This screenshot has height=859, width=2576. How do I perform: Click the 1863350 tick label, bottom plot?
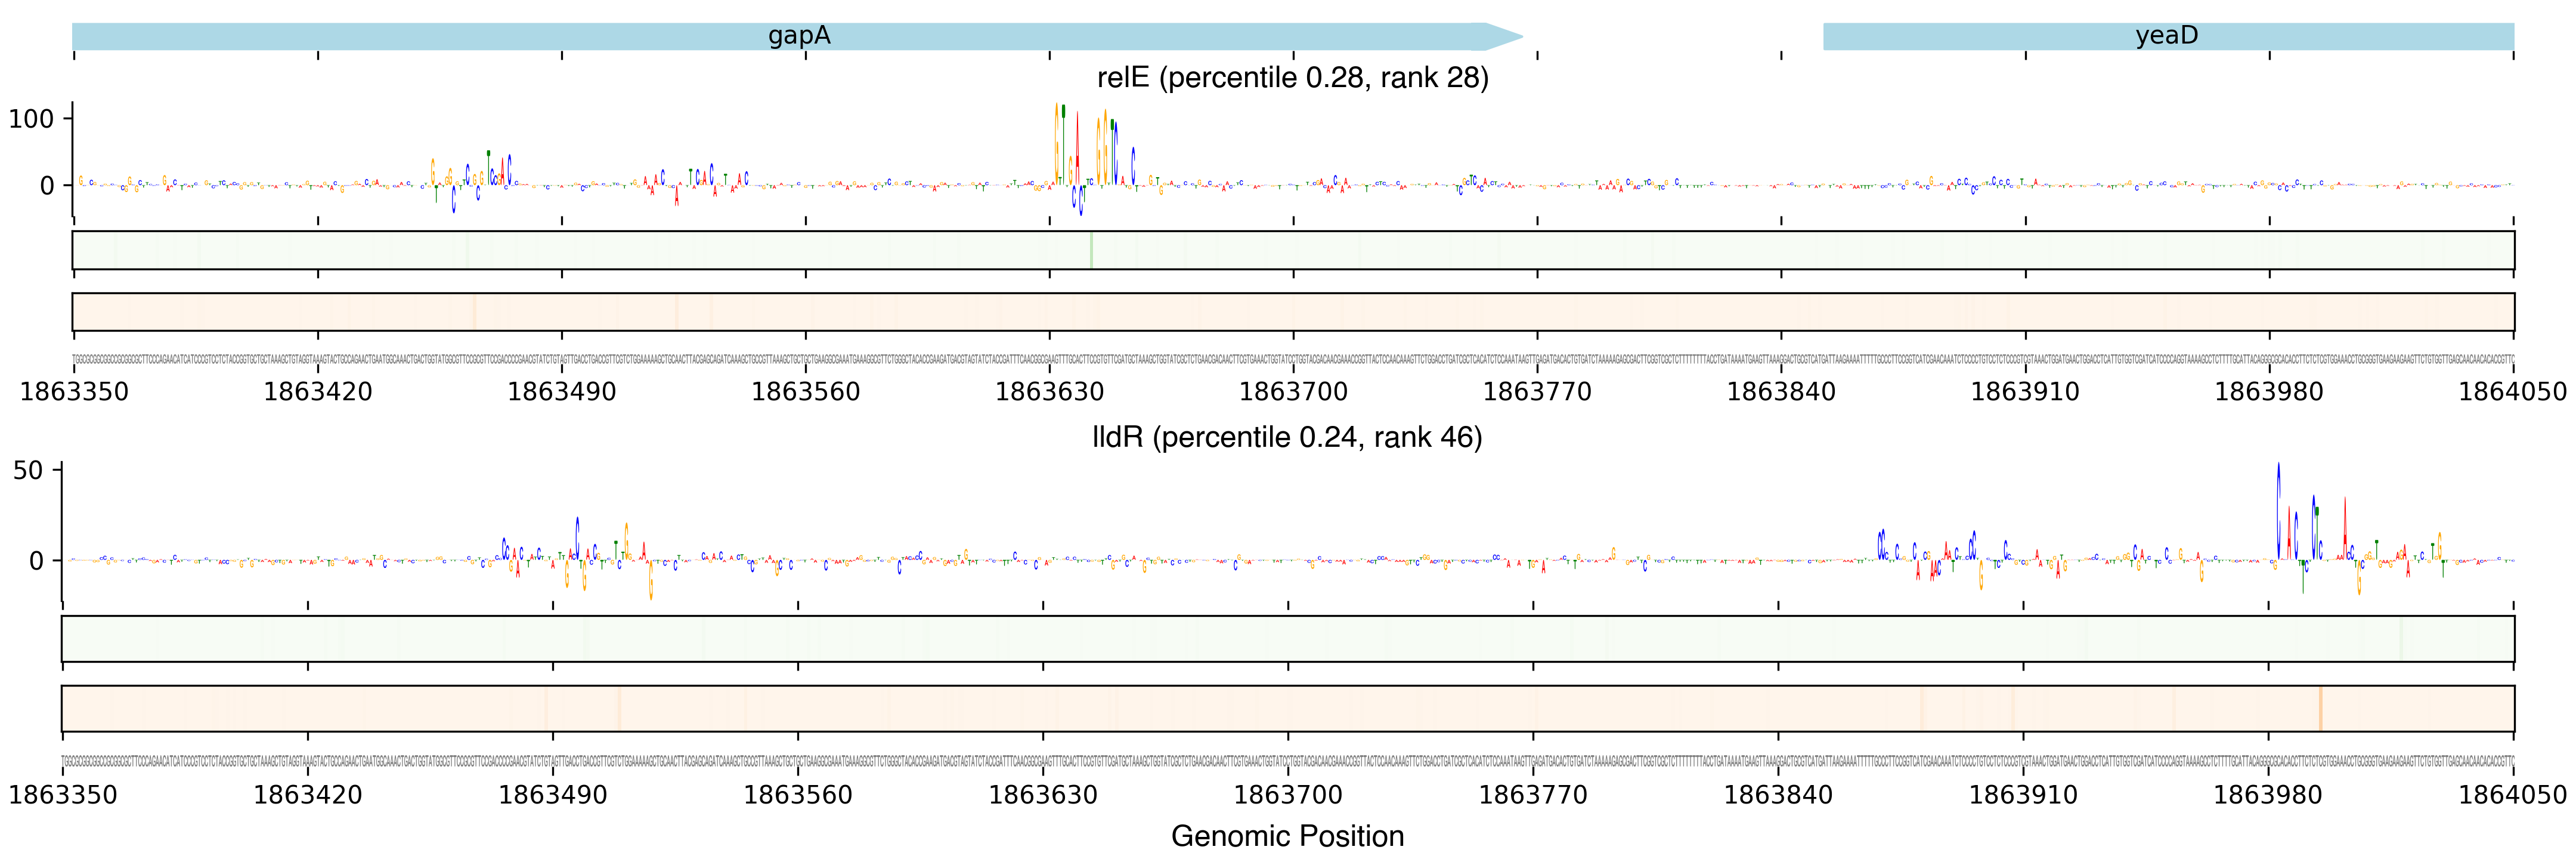[63, 796]
